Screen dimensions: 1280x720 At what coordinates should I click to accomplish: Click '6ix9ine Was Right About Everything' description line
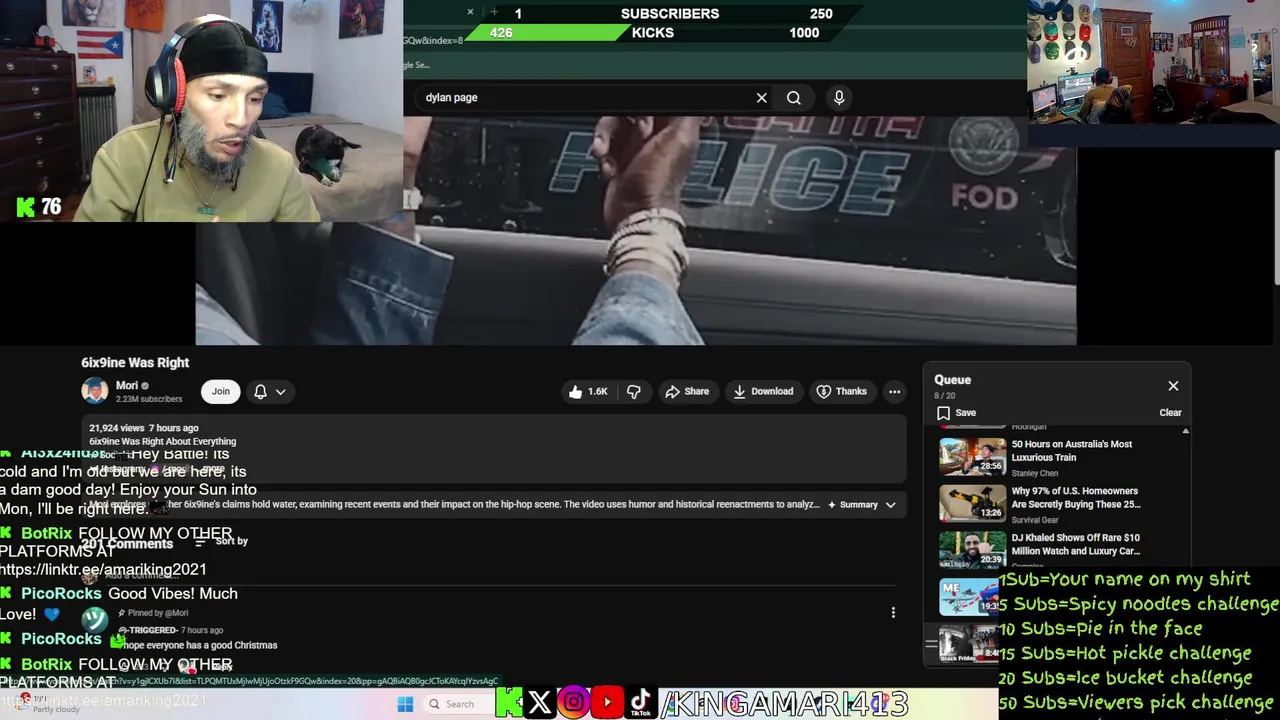162,441
